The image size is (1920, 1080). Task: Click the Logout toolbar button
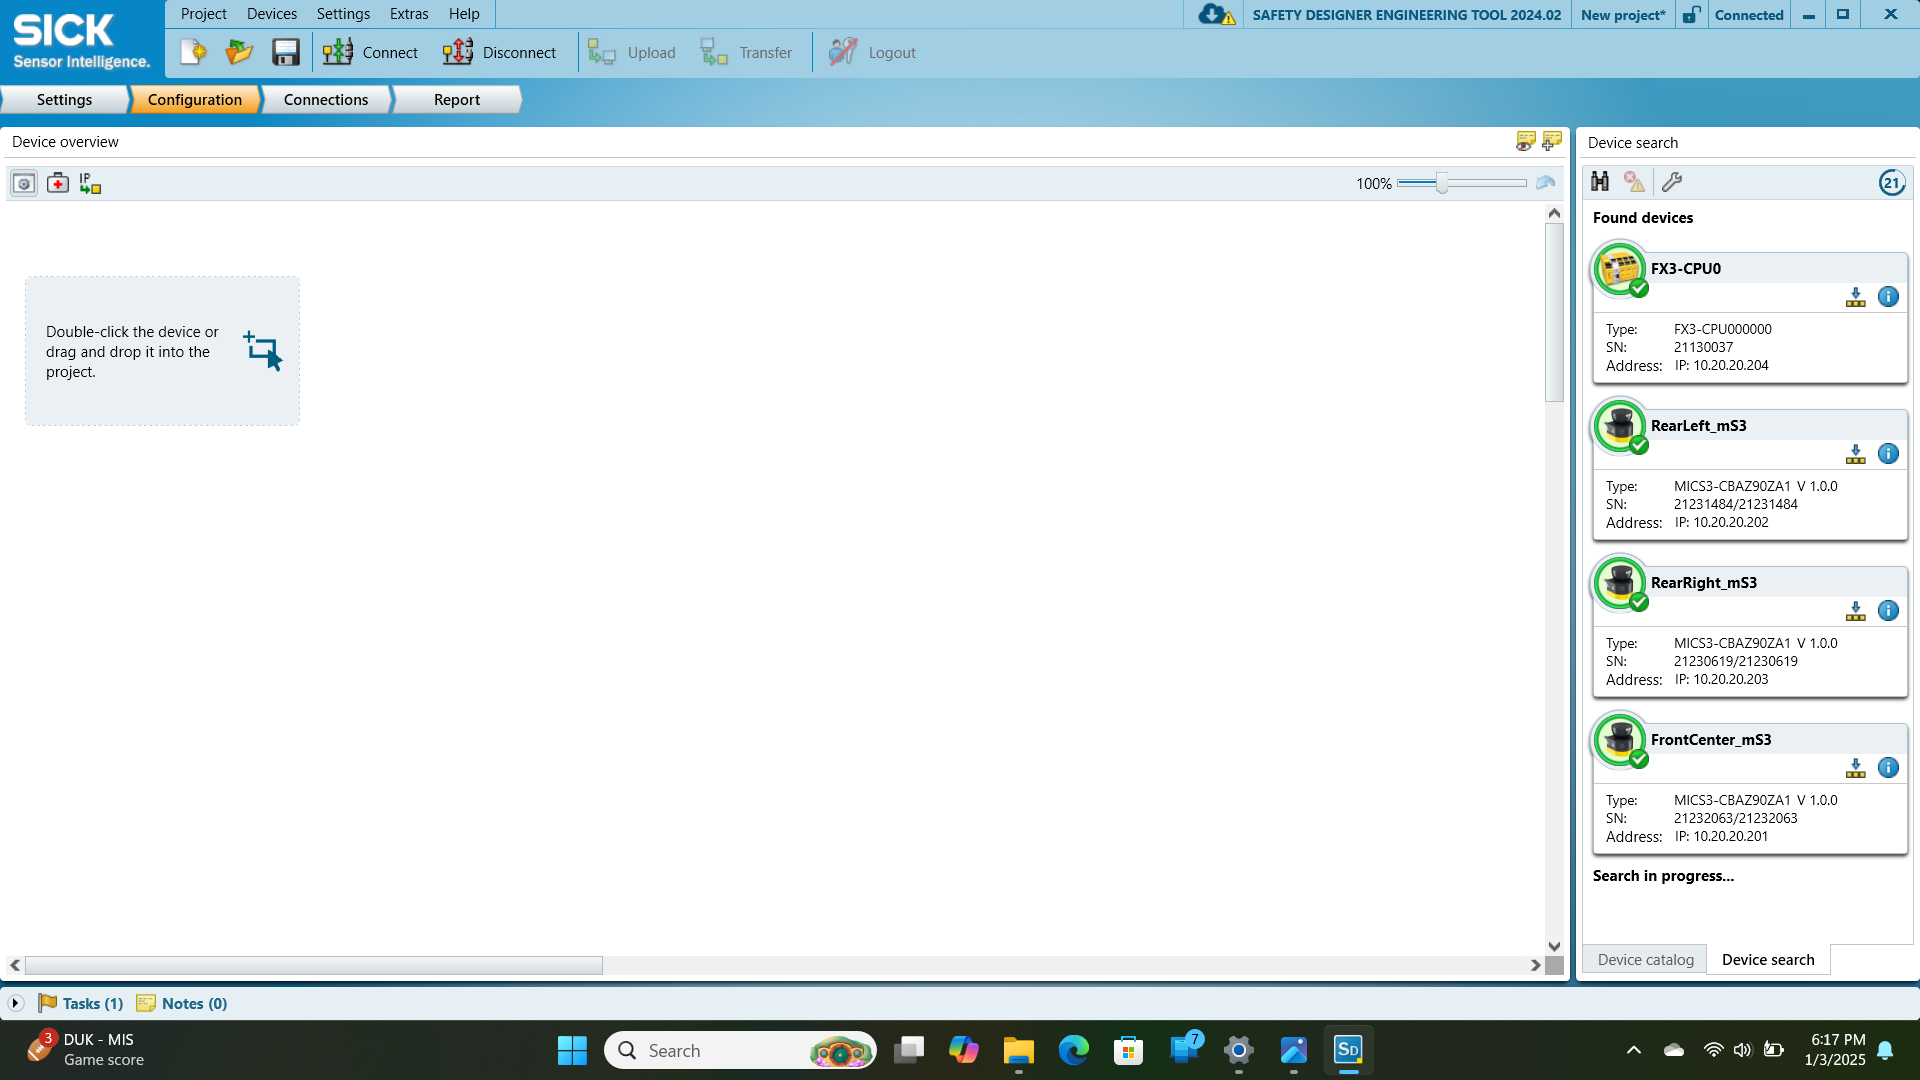[872, 52]
